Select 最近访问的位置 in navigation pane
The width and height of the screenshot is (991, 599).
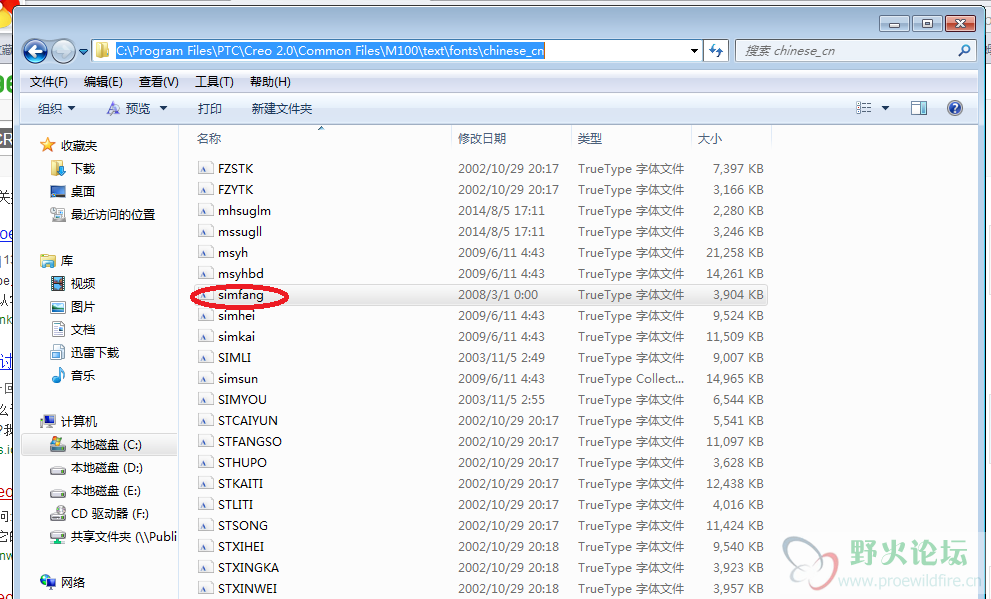tap(112, 214)
